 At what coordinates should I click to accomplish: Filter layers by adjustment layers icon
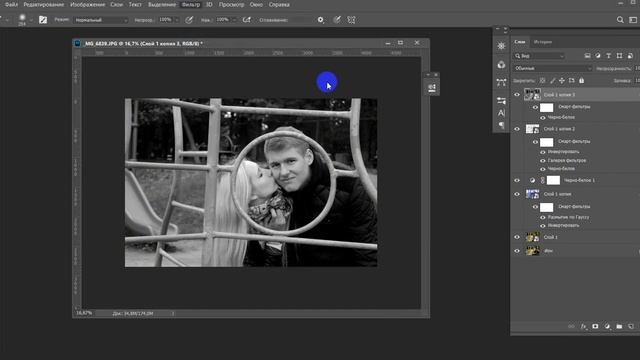(598, 56)
